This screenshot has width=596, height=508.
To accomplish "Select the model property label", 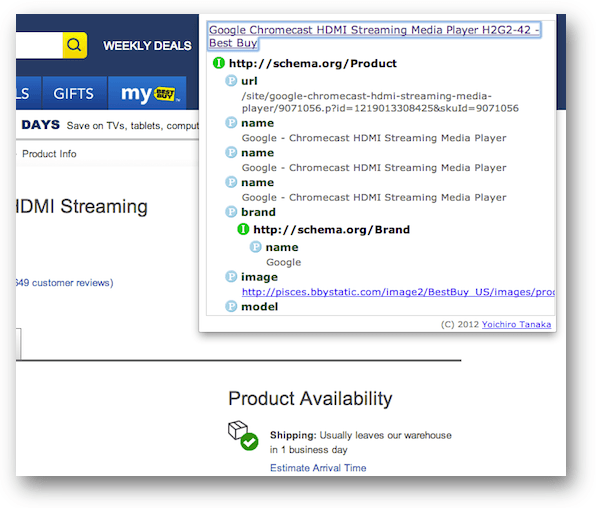I will 259,306.
